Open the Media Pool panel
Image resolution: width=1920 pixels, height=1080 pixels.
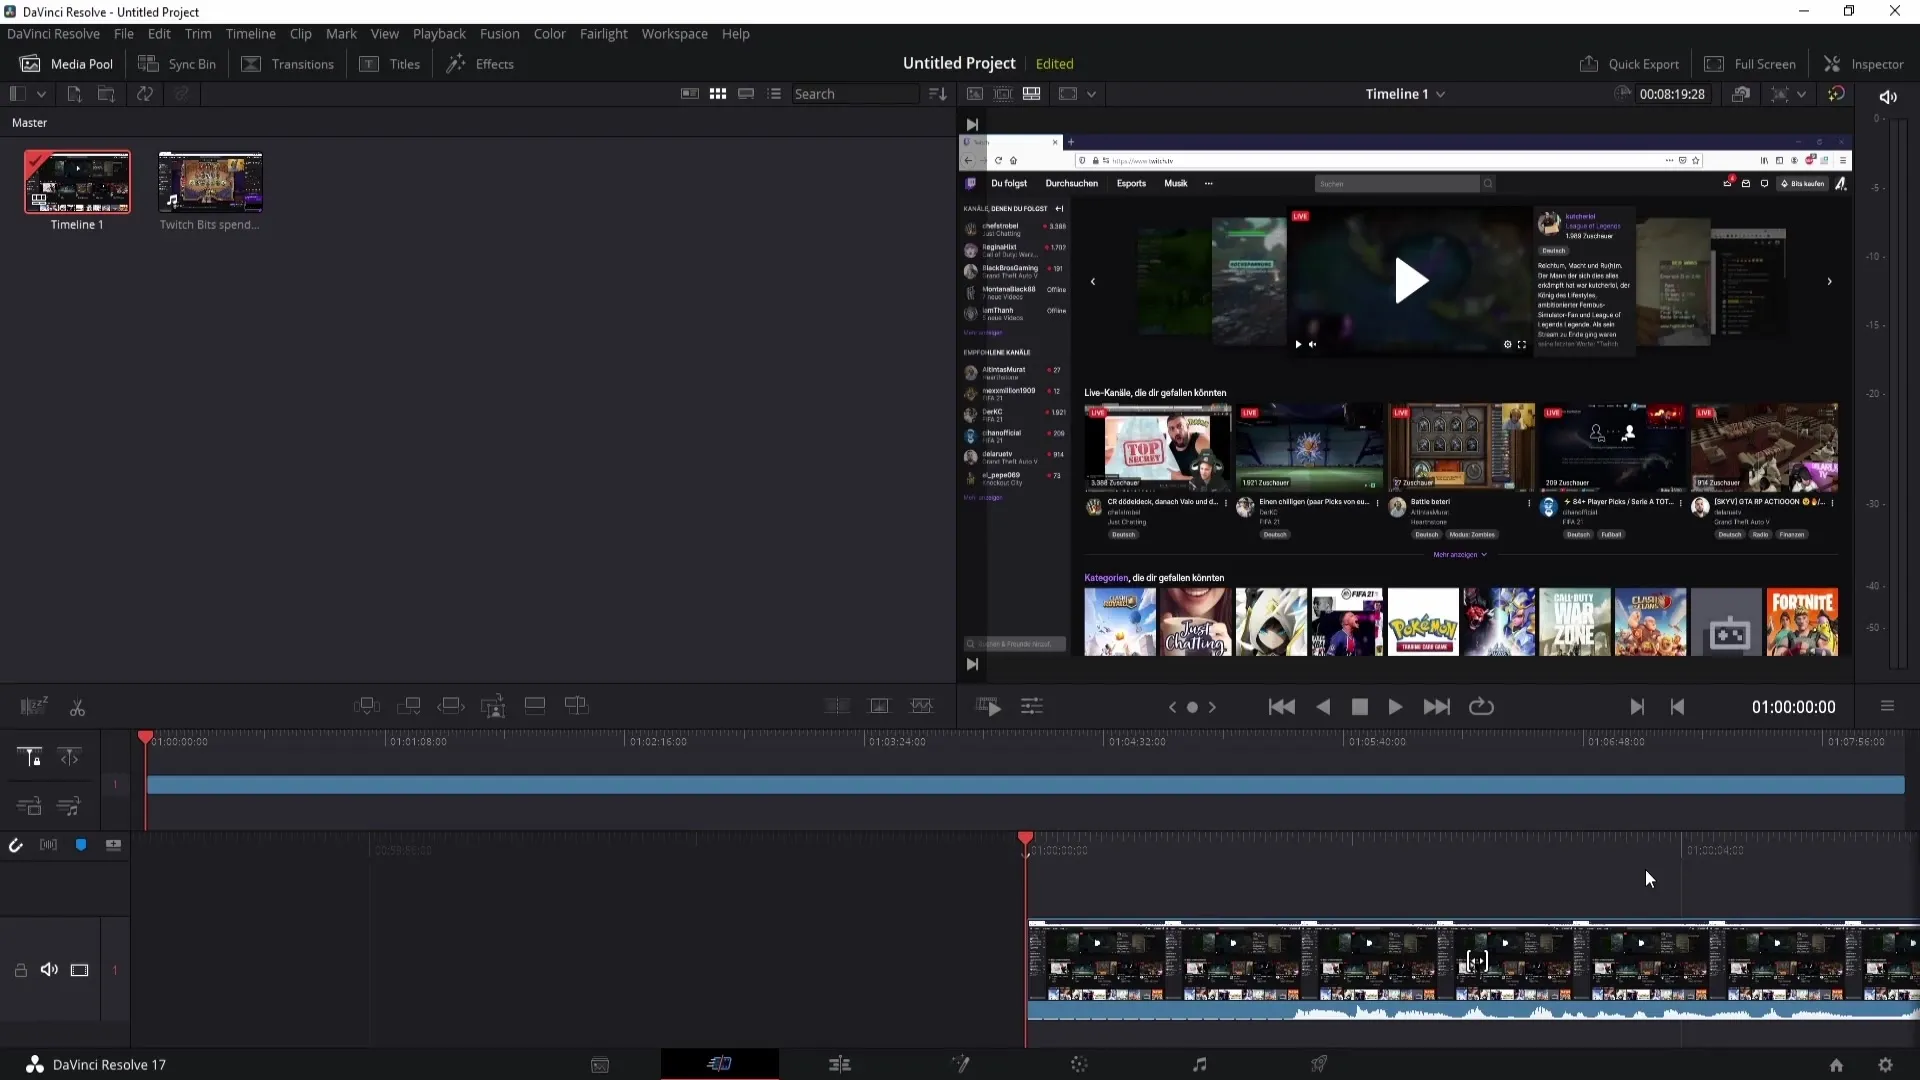(x=67, y=64)
